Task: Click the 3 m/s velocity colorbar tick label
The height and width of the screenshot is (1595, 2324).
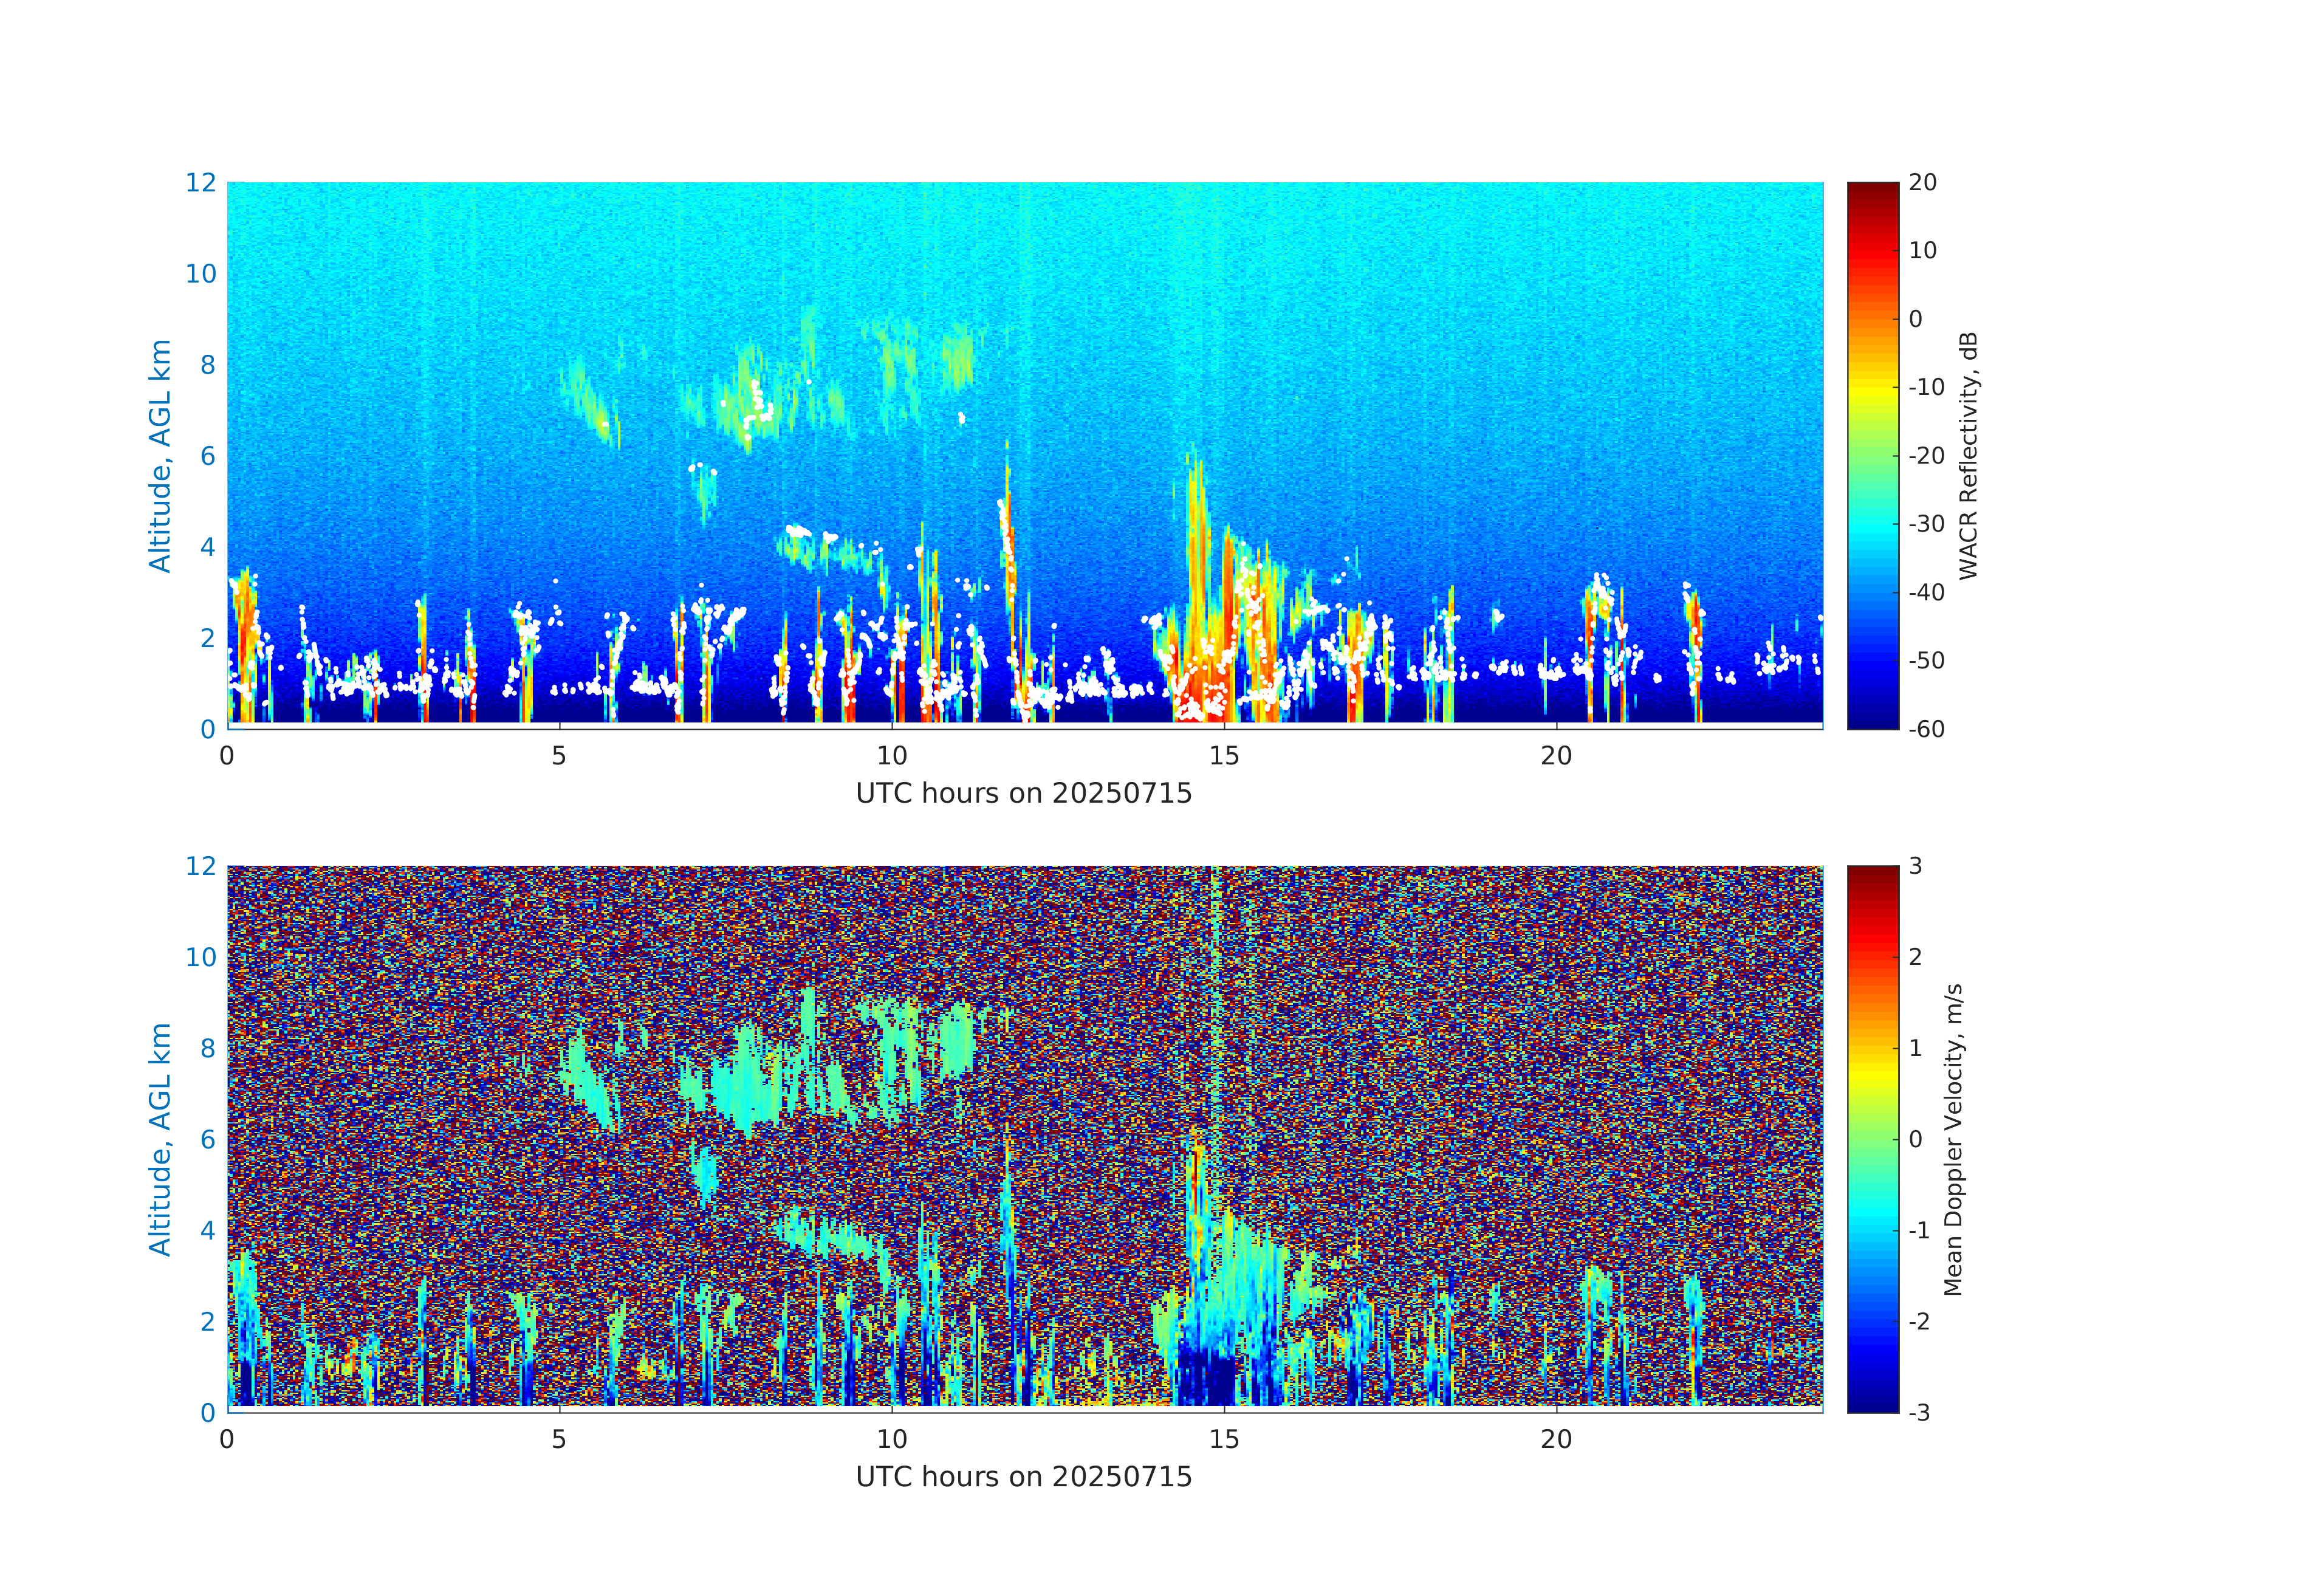Action: 1915,866
